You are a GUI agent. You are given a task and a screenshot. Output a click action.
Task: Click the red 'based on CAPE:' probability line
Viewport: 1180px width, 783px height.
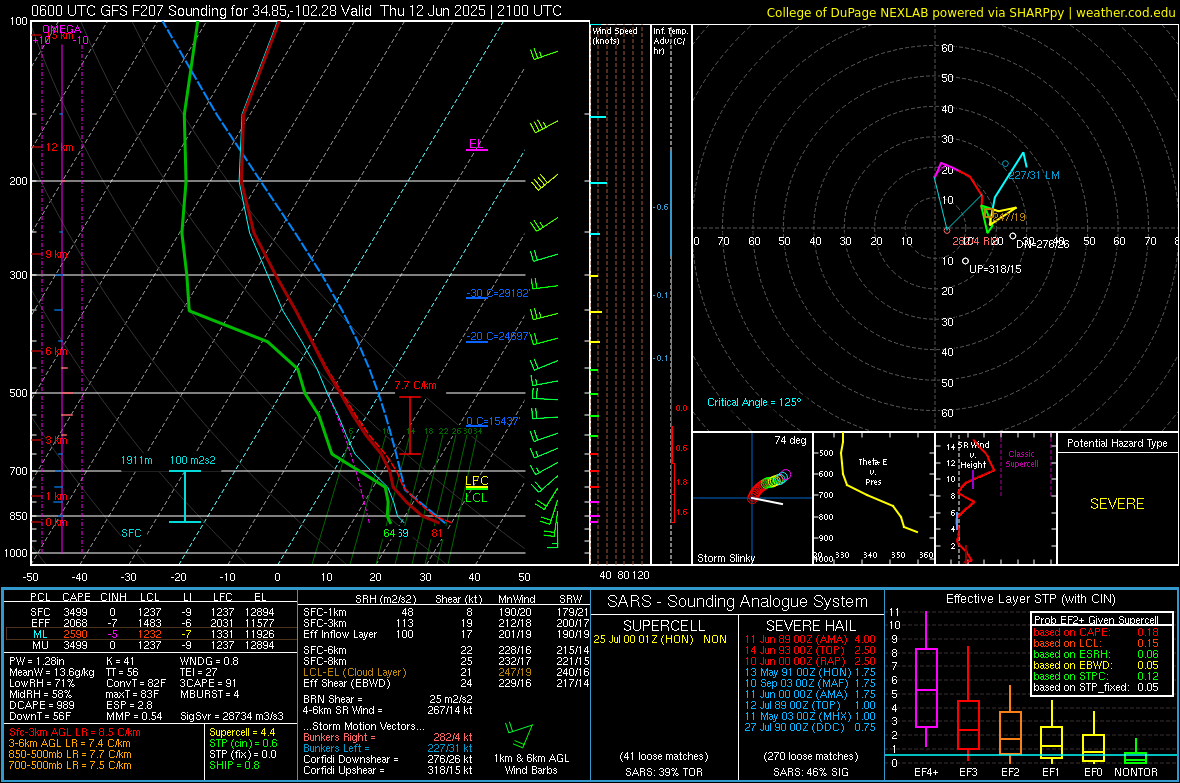1096,632
